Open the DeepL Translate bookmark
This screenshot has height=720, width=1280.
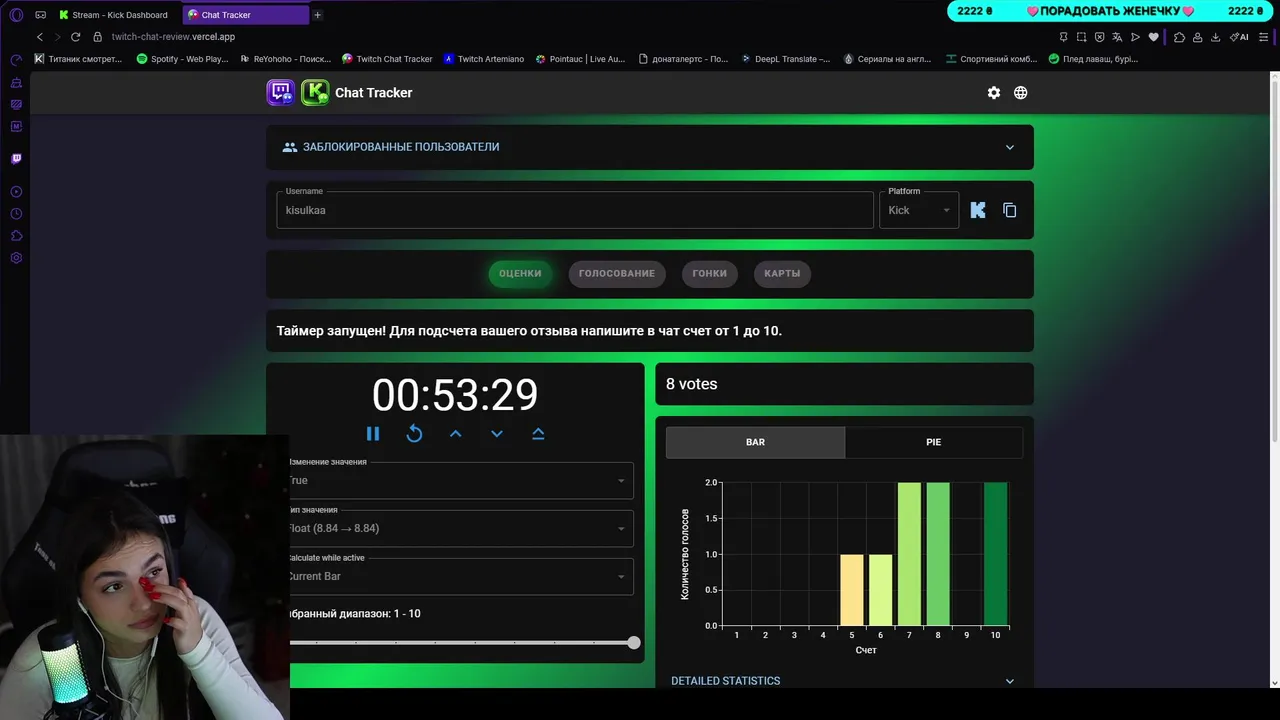(x=785, y=59)
